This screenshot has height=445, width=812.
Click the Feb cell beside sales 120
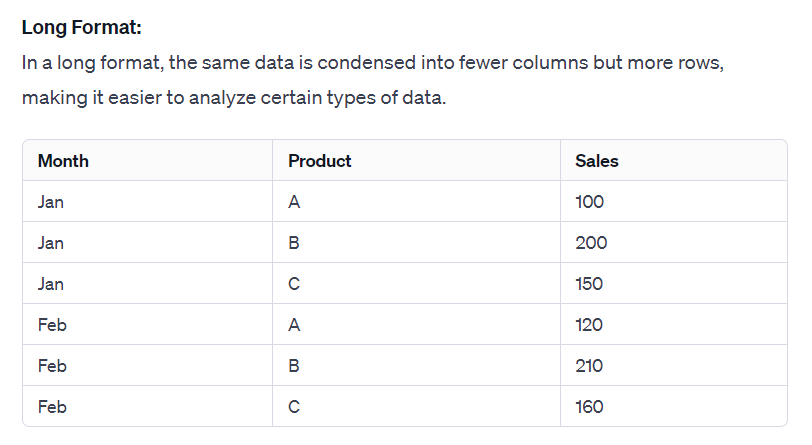52,325
